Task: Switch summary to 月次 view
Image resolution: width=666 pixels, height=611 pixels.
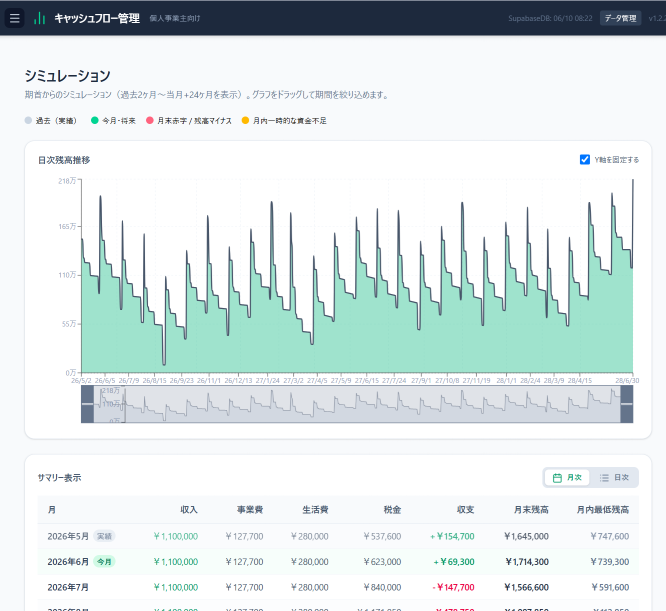Action: (x=567, y=478)
